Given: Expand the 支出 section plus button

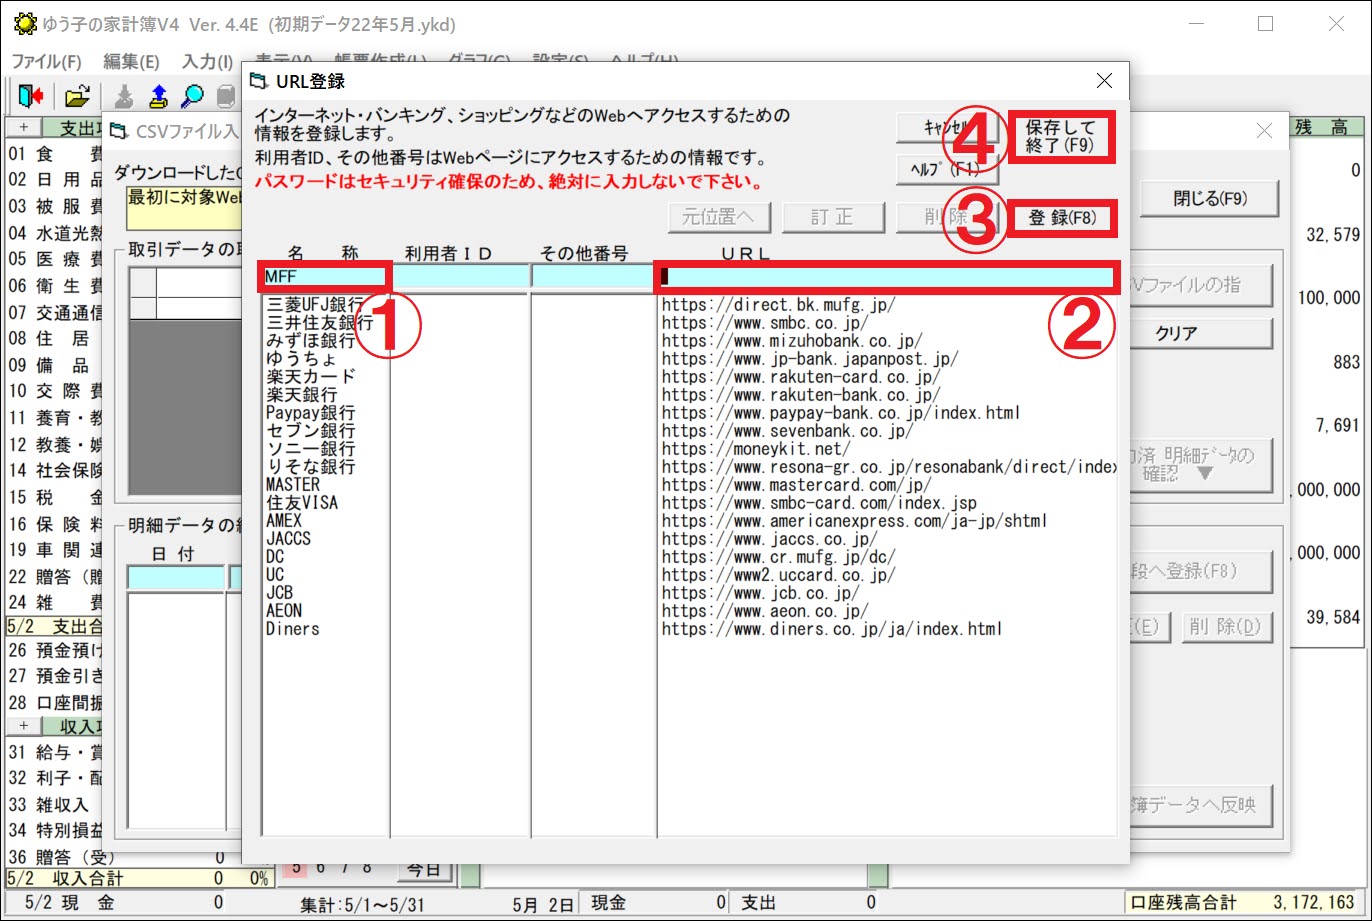Looking at the screenshot, I should 23,128.
